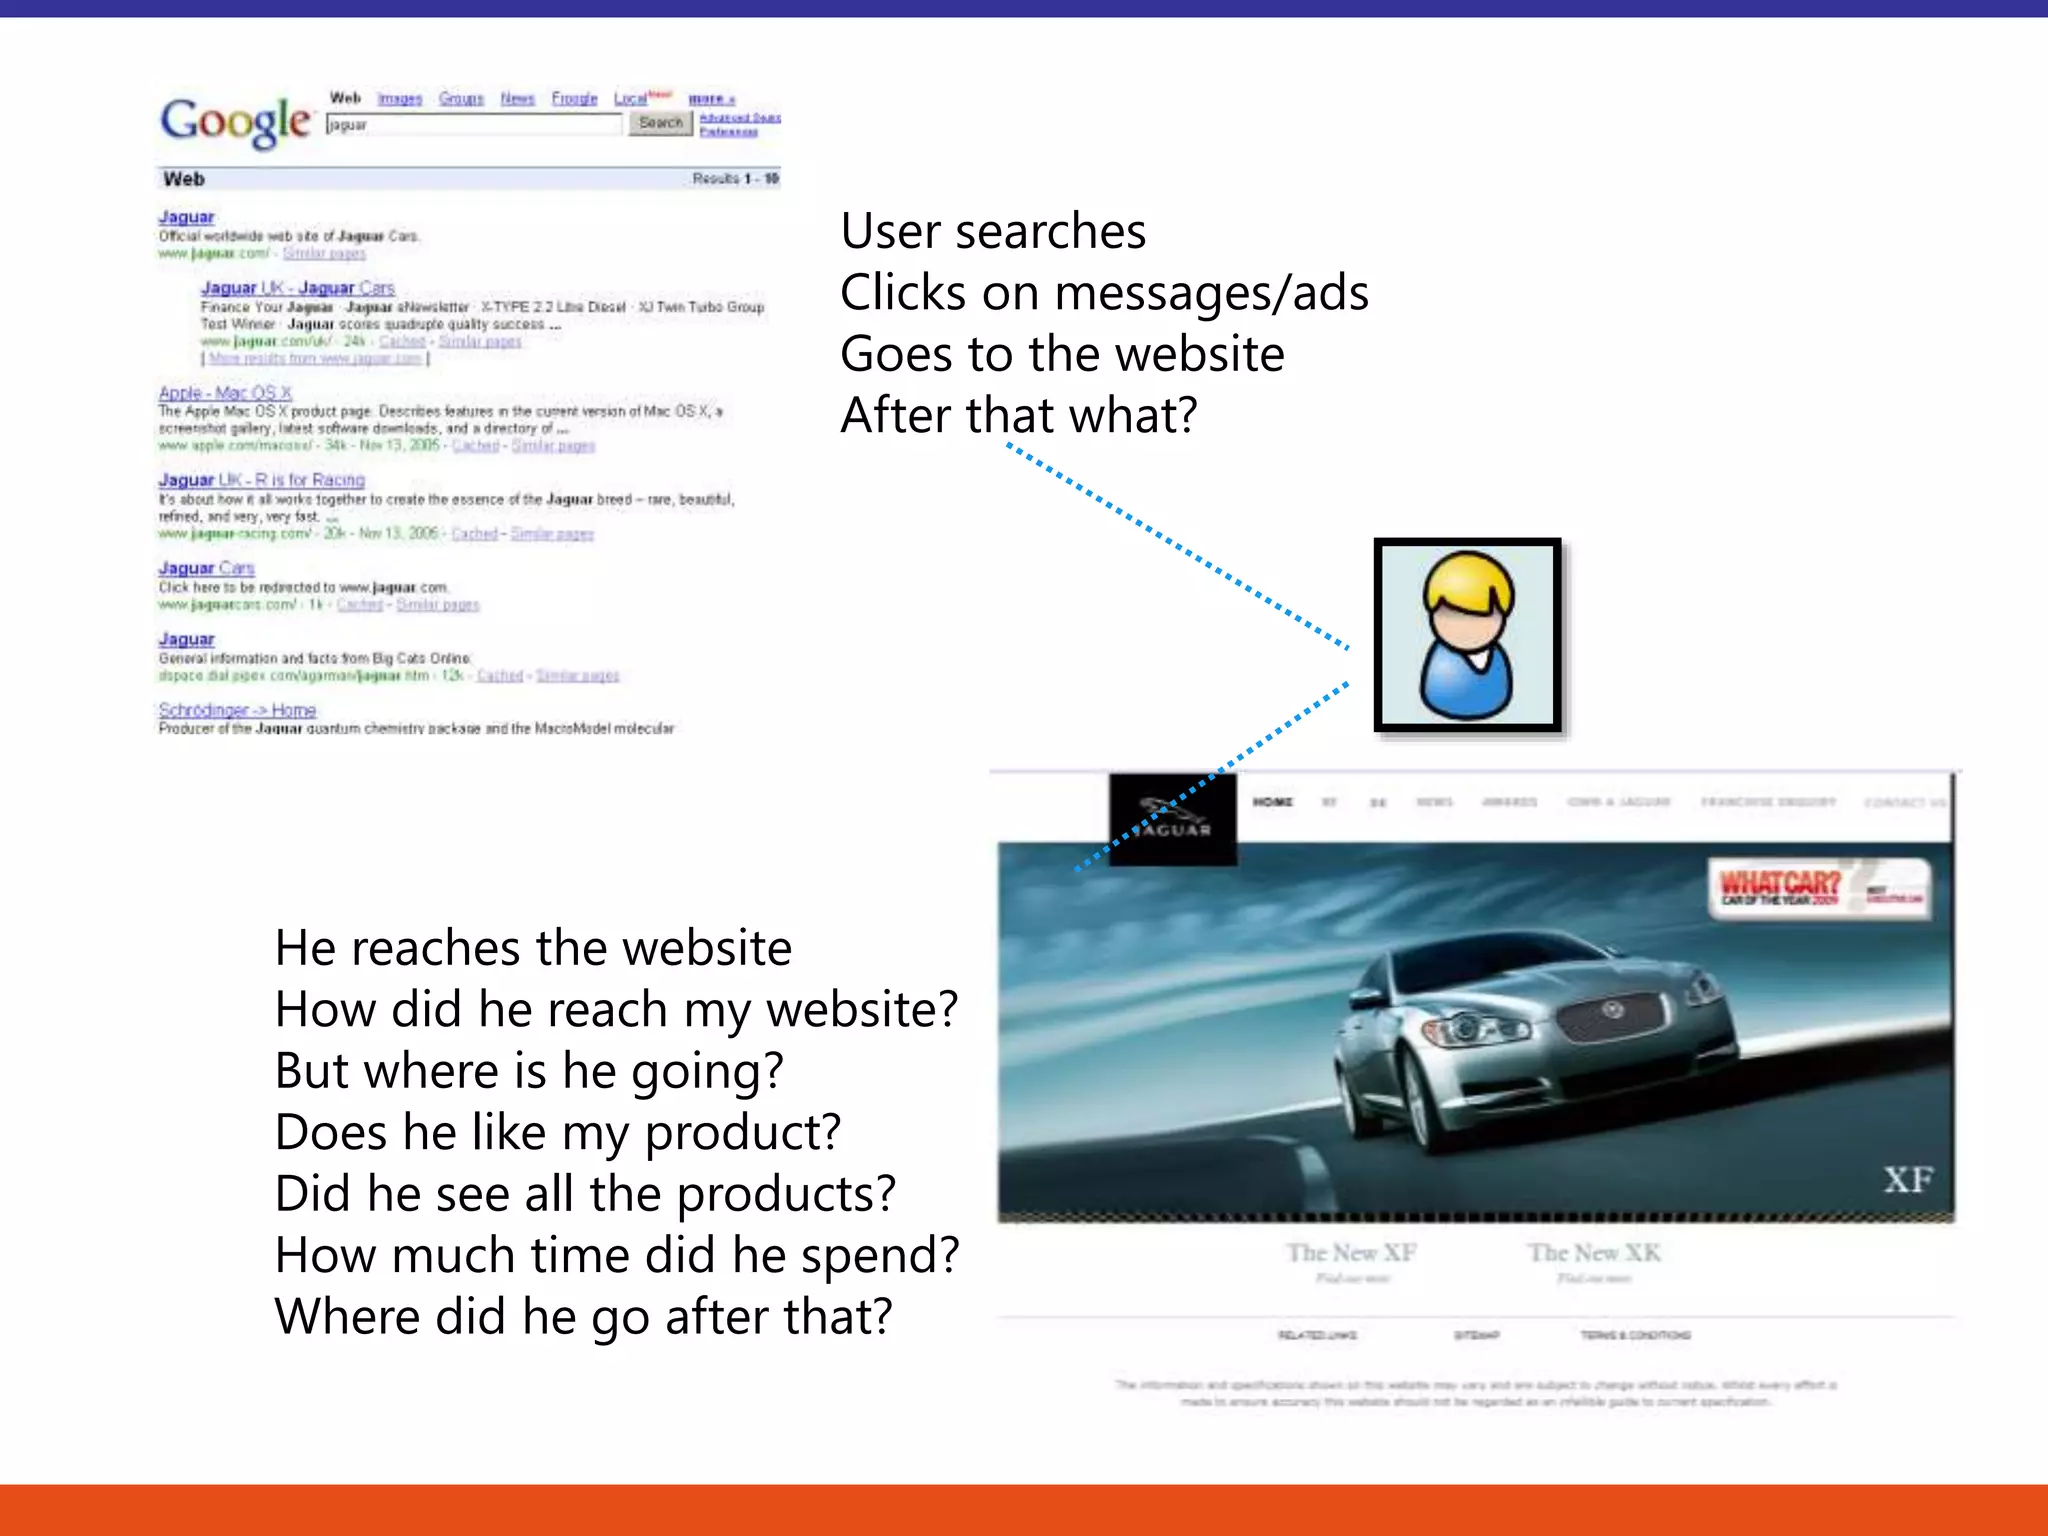Click the 'Results 1 - 10' text

tap(735, 178)
